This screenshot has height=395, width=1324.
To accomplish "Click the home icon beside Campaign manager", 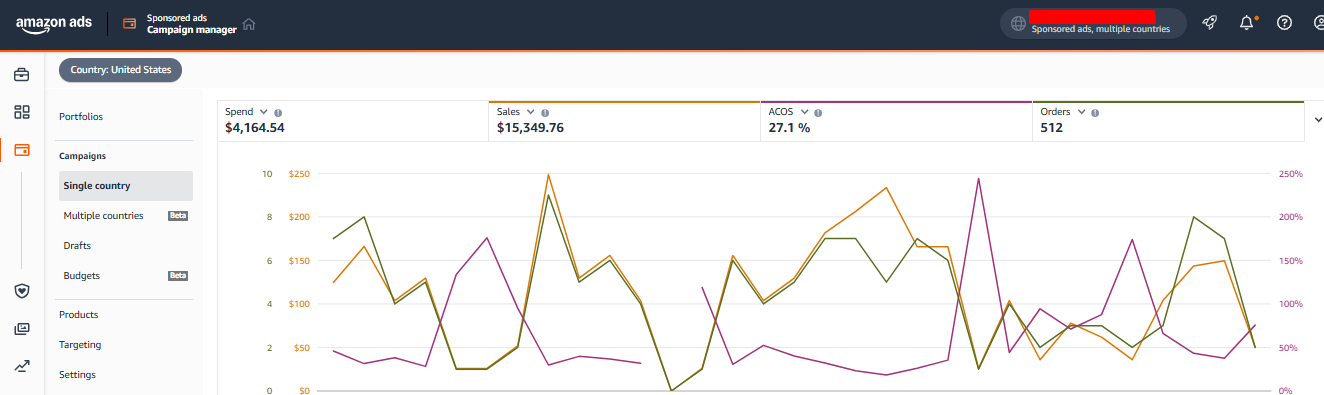I will pos(249,24).
